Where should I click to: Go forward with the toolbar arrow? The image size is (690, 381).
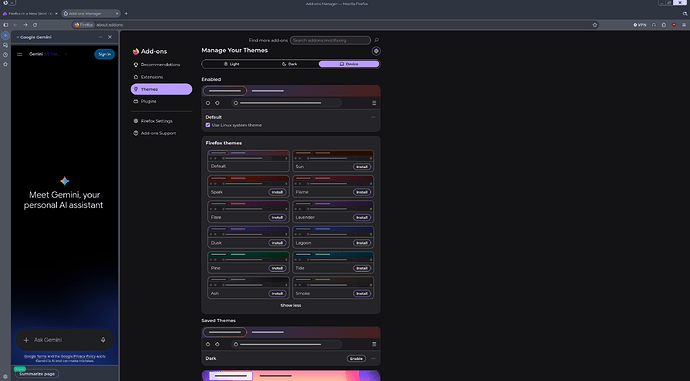25,25
